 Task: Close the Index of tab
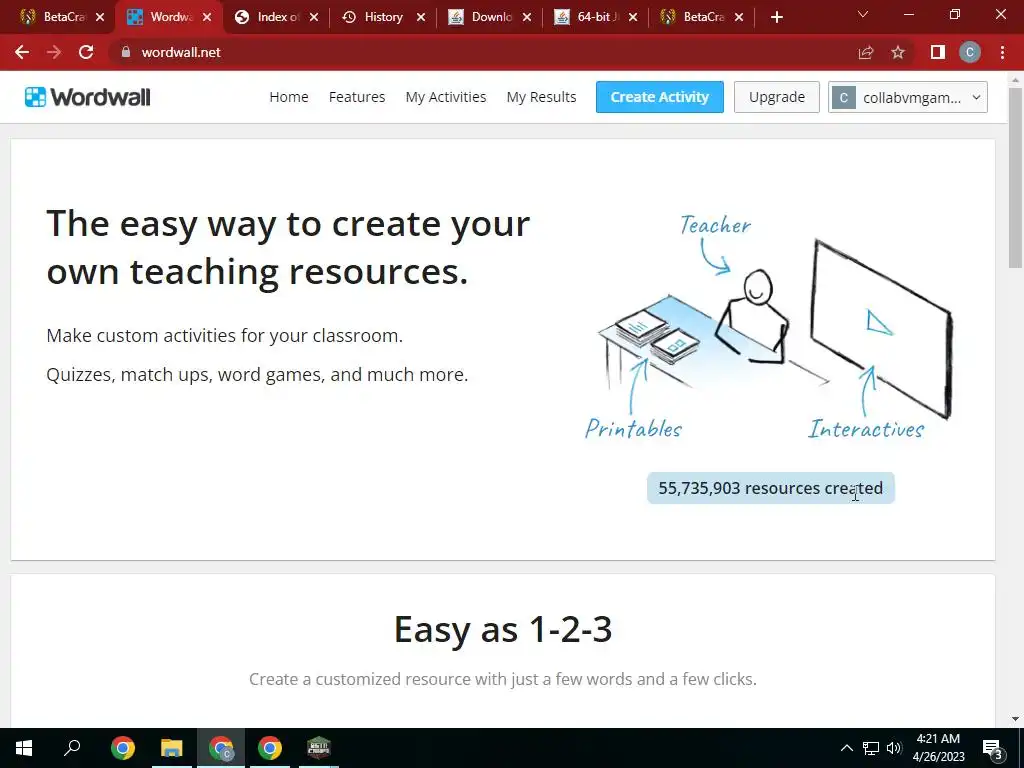(314, 17)
